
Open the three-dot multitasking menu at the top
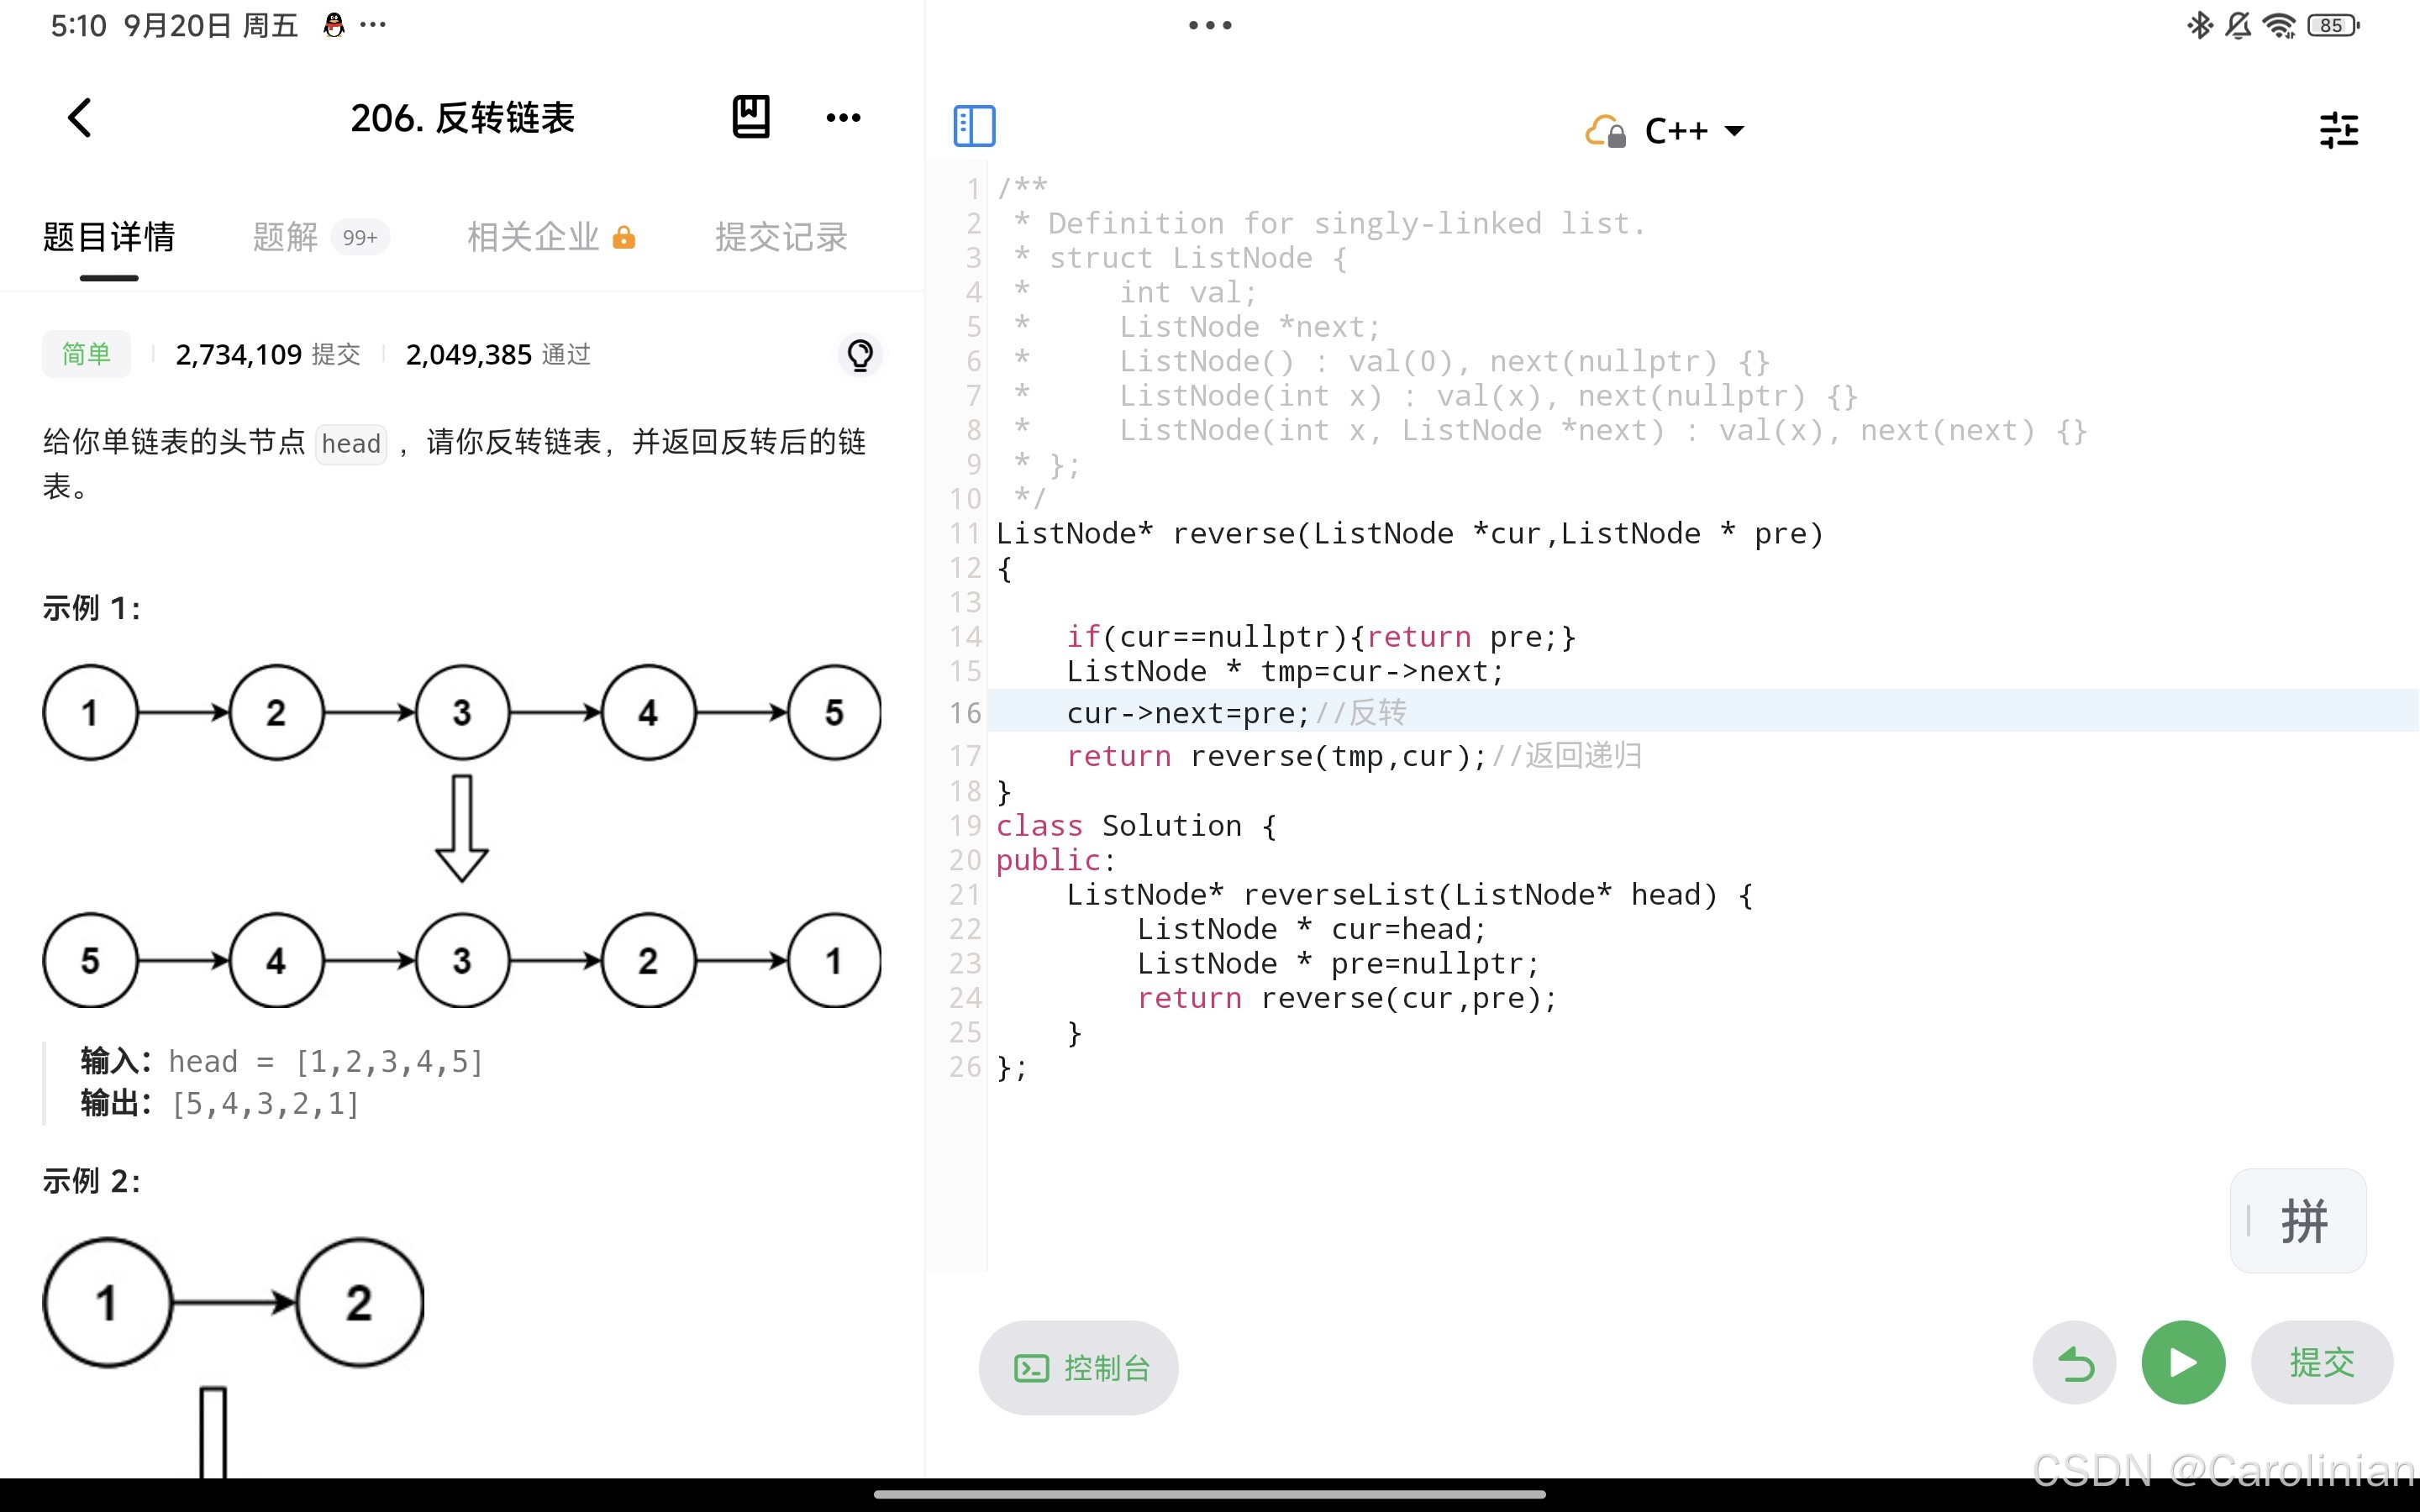[x=1210, y=26]
